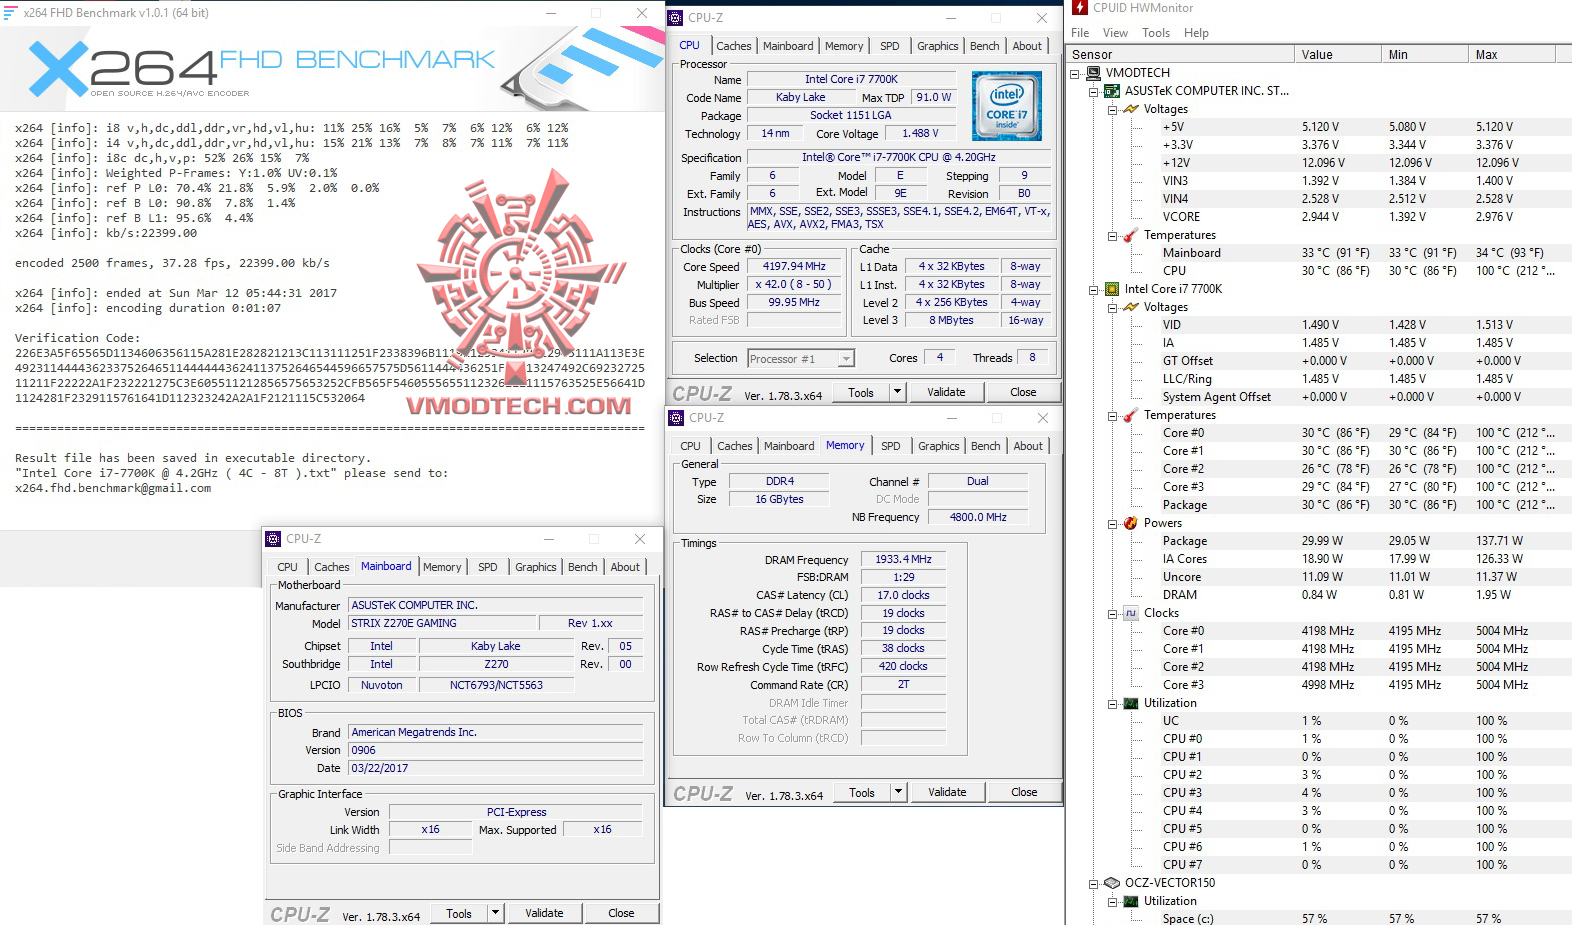1572x925 pixels.
Task: Click the CPU-Z title icon of the Memory tab window
Action: (x=677, y=418)
